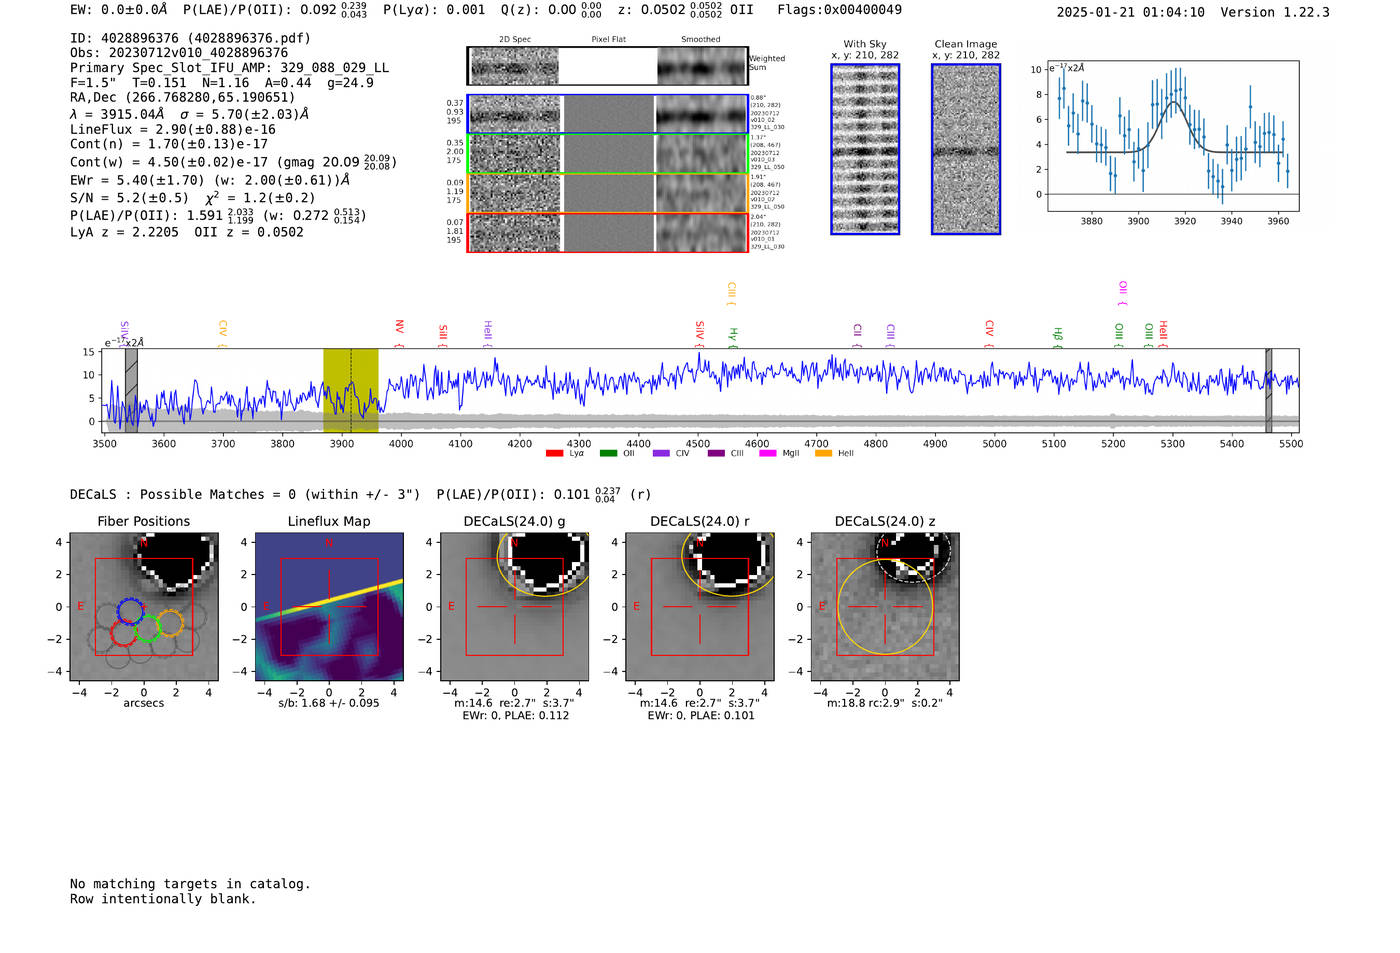
Task: Open the Fiber Positions panel
Action: (x=143, y=606)
